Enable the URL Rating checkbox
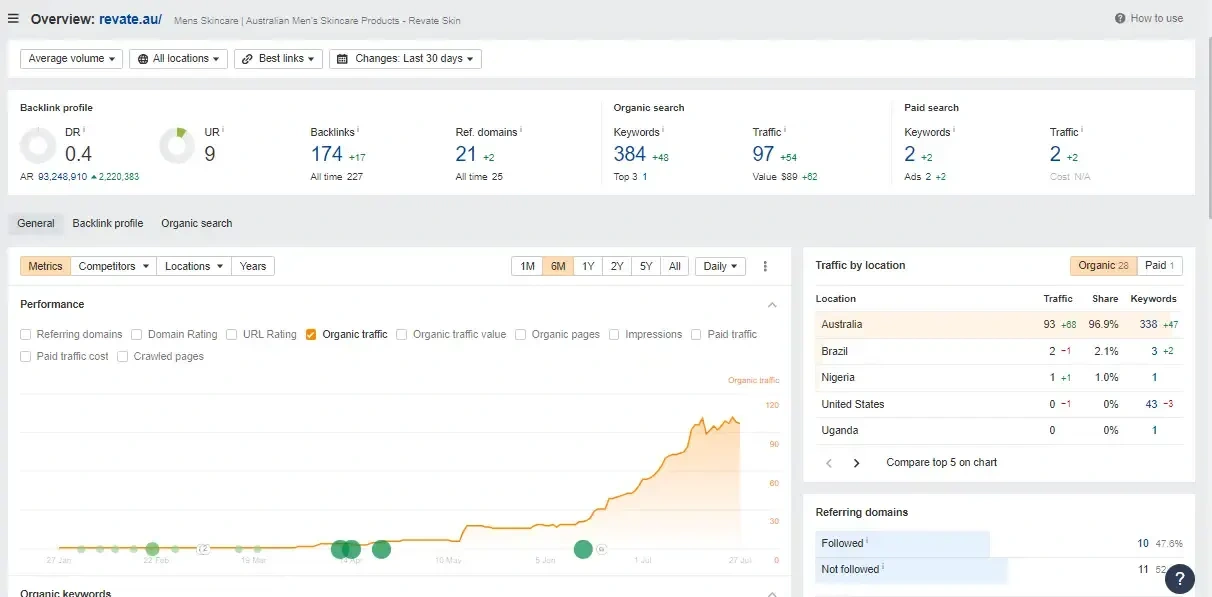 pyautogui.click(x=232, y=335)
